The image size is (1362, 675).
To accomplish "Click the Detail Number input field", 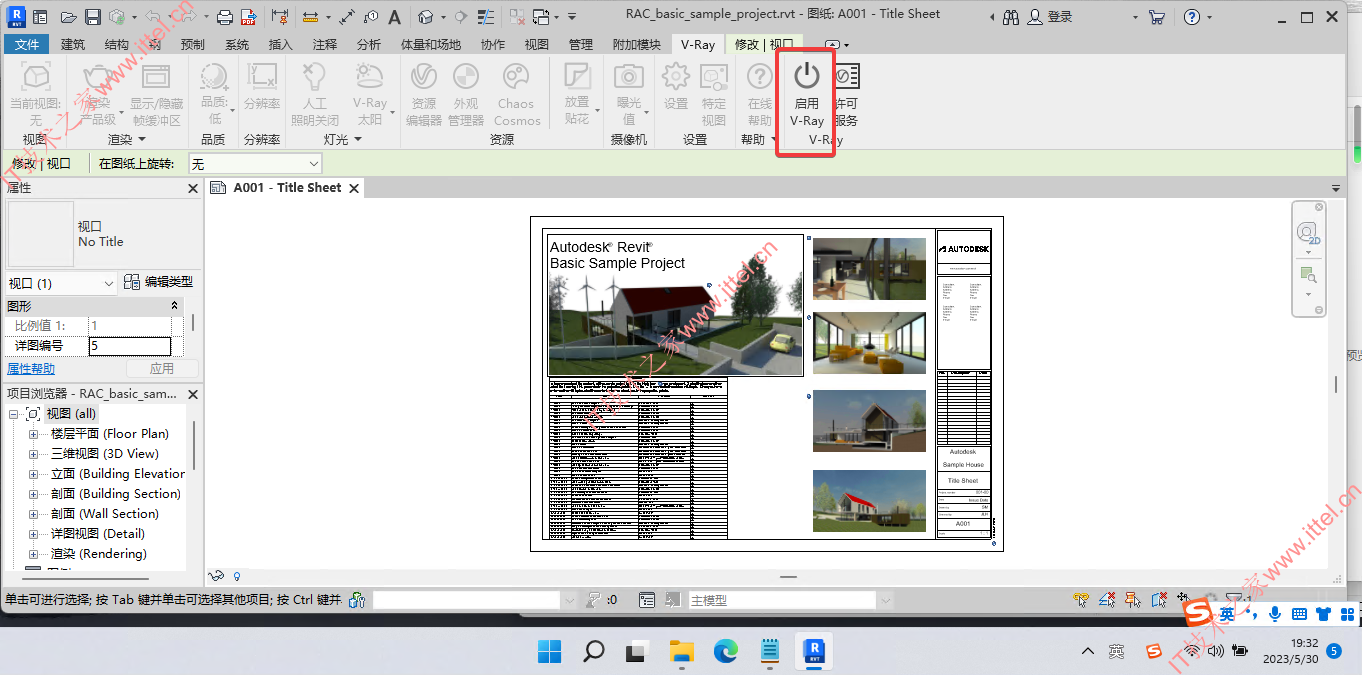I will coord(129,346).
